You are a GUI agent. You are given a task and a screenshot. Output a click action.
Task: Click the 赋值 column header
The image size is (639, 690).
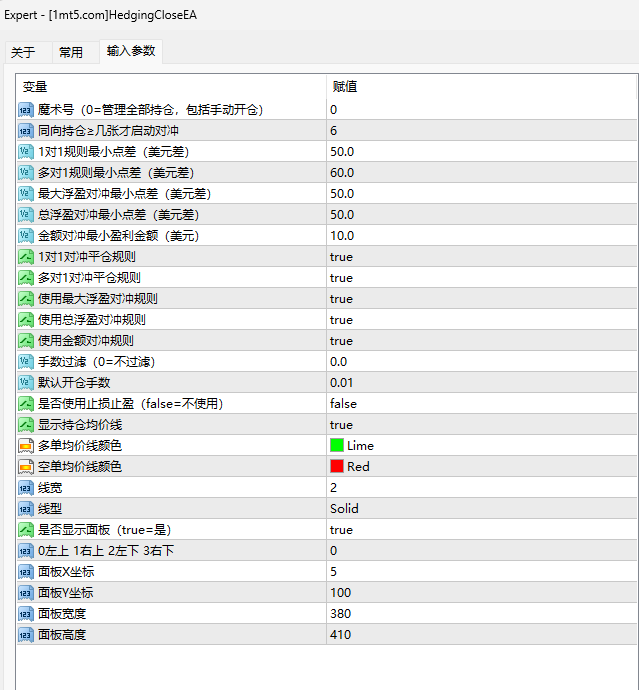[x=345, y=87]
